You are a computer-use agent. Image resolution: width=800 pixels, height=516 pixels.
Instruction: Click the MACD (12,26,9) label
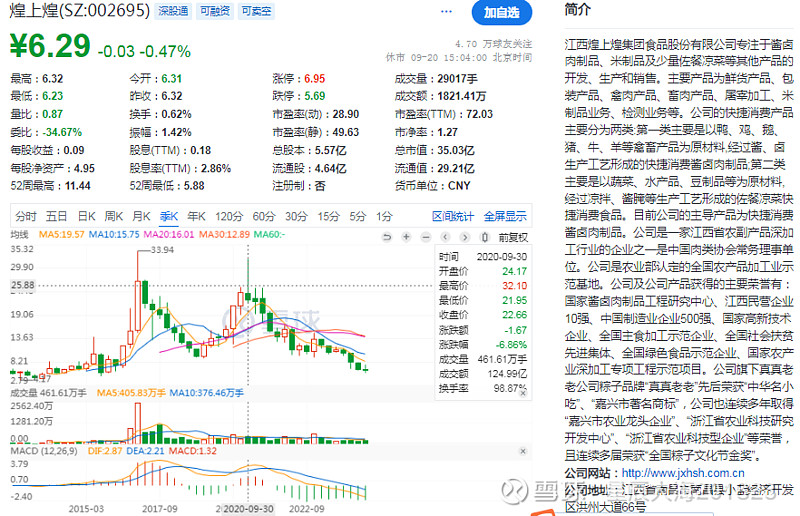click(x=44, y=451)
